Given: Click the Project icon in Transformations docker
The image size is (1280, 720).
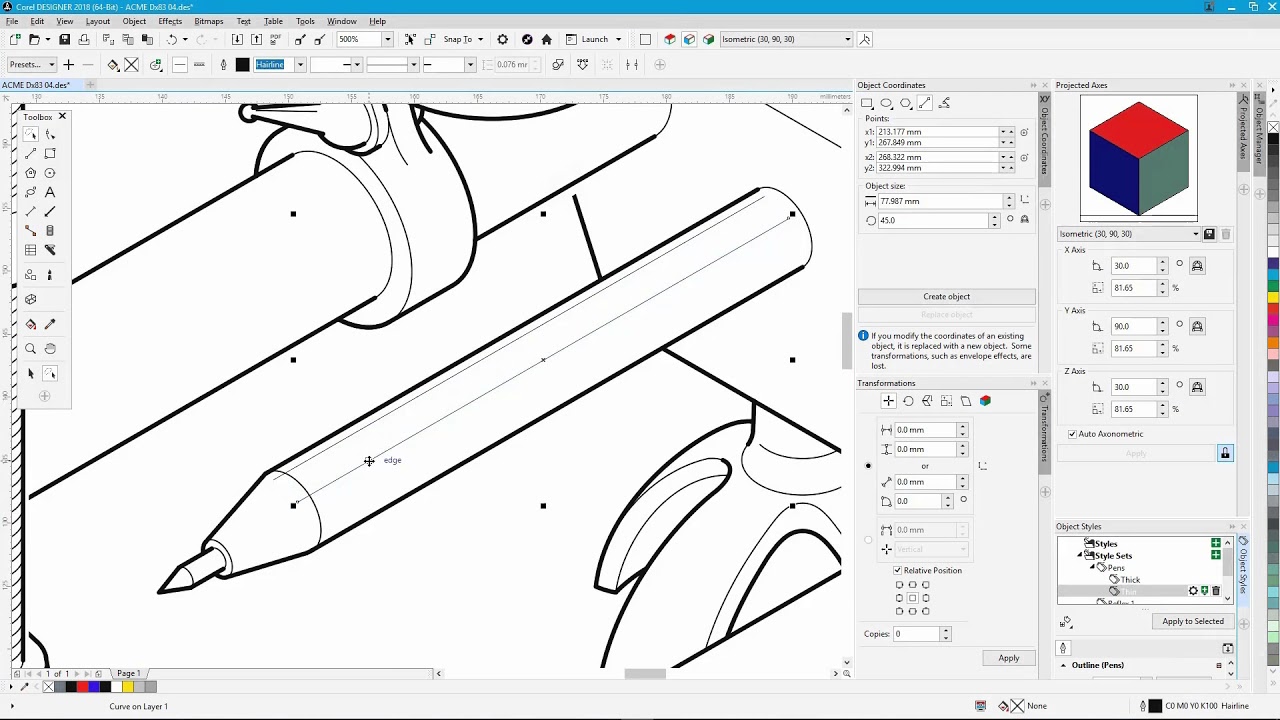Looking at the screenshot, I should click(985, 401).
